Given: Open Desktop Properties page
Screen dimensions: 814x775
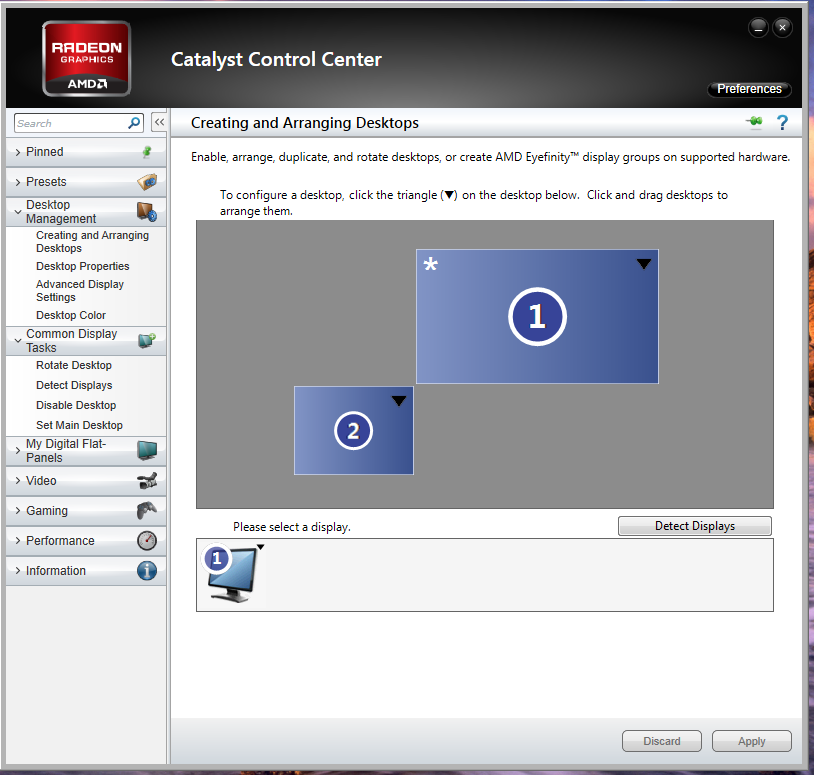Looking at the screenshot, I should [83, 266].
